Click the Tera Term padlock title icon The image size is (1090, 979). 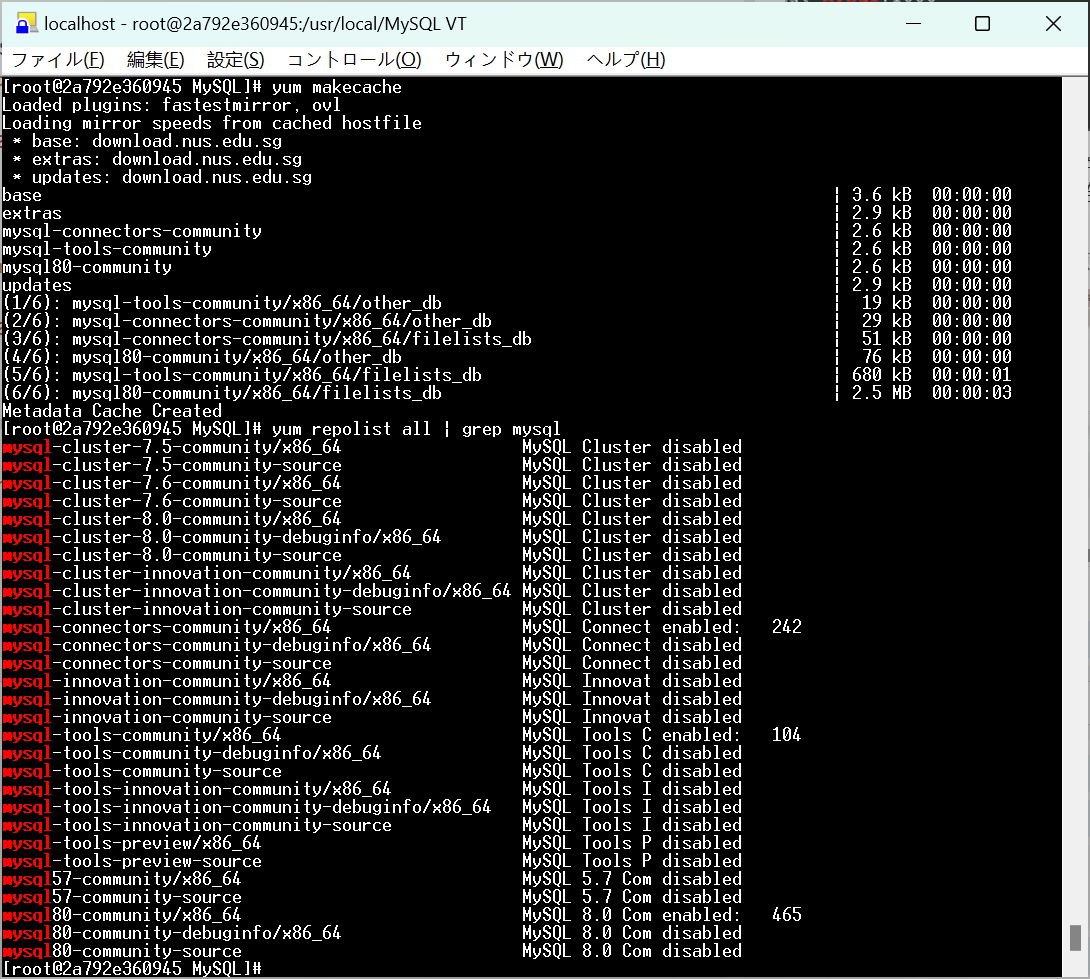point(26,24)
